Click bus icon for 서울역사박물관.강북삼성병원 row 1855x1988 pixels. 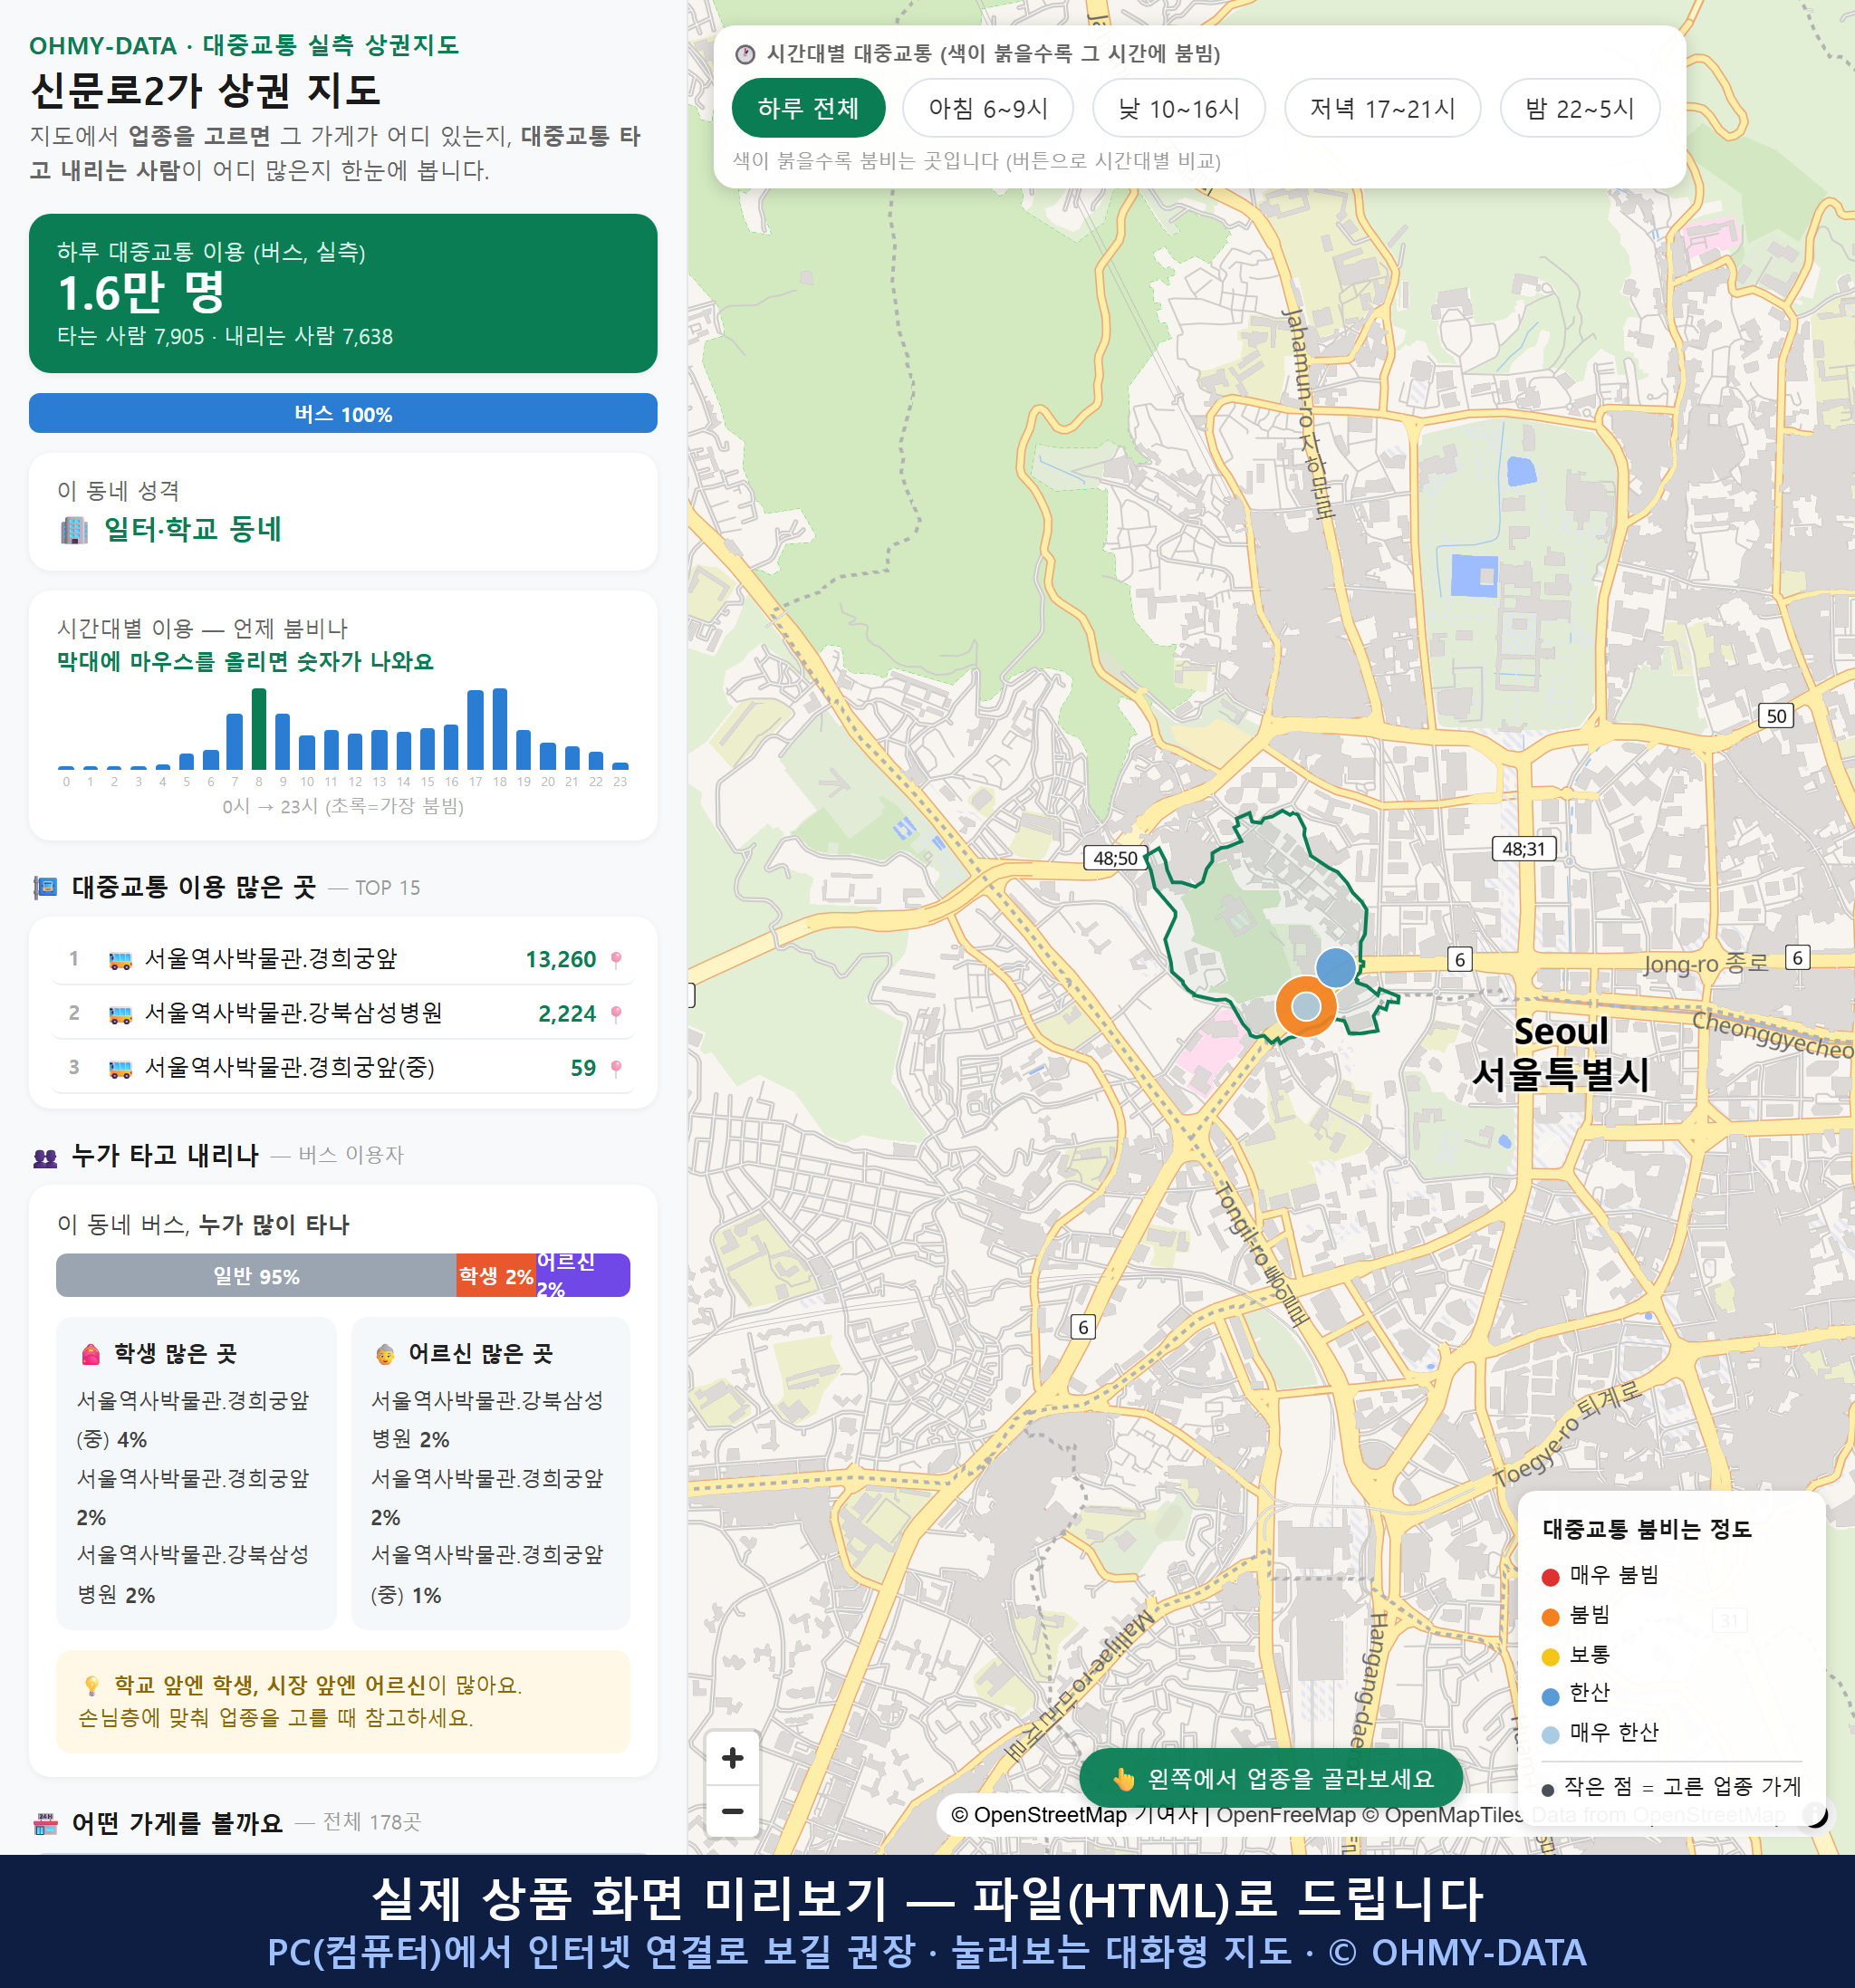pos(120,1014)
